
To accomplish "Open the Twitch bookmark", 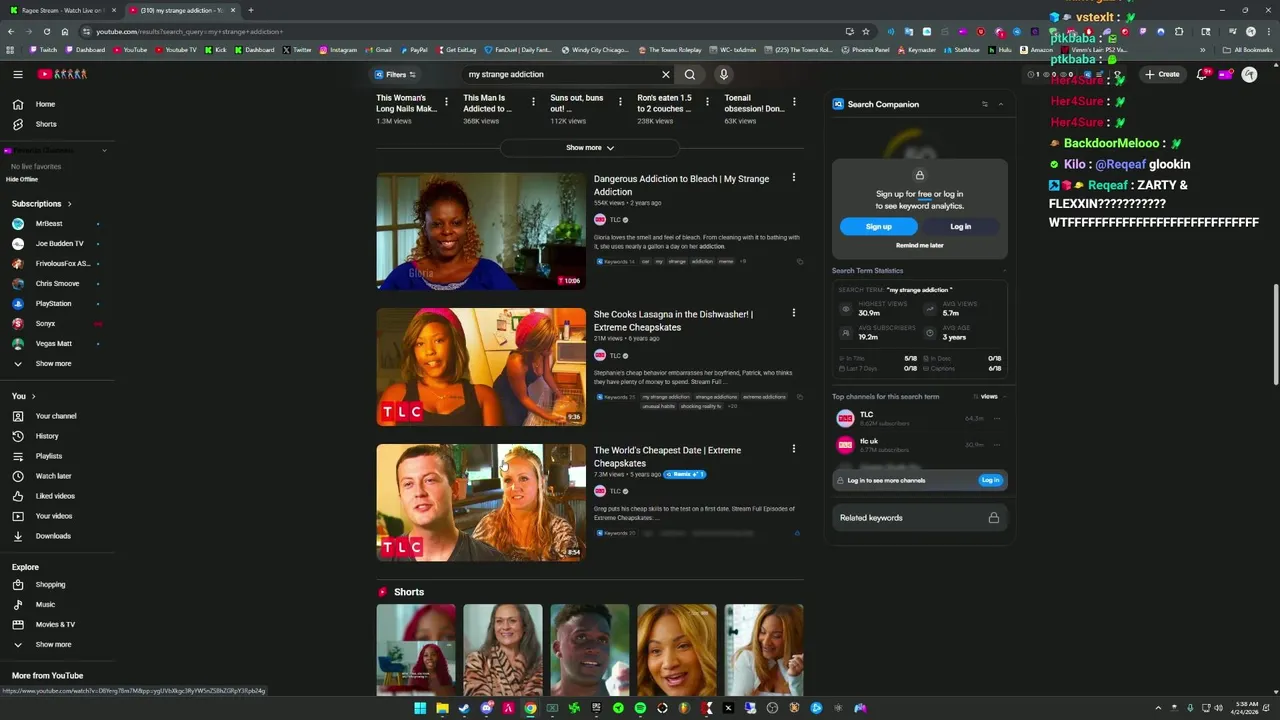I will 44,49.
